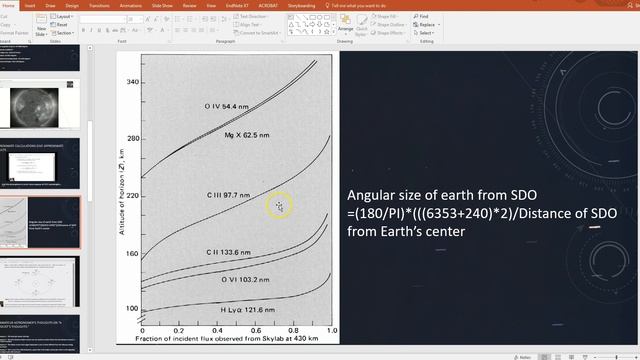Image resolution: width=640 pixels, height=360 pixels.
Task: Open the font color A dropdown
Action: point(168,30)
